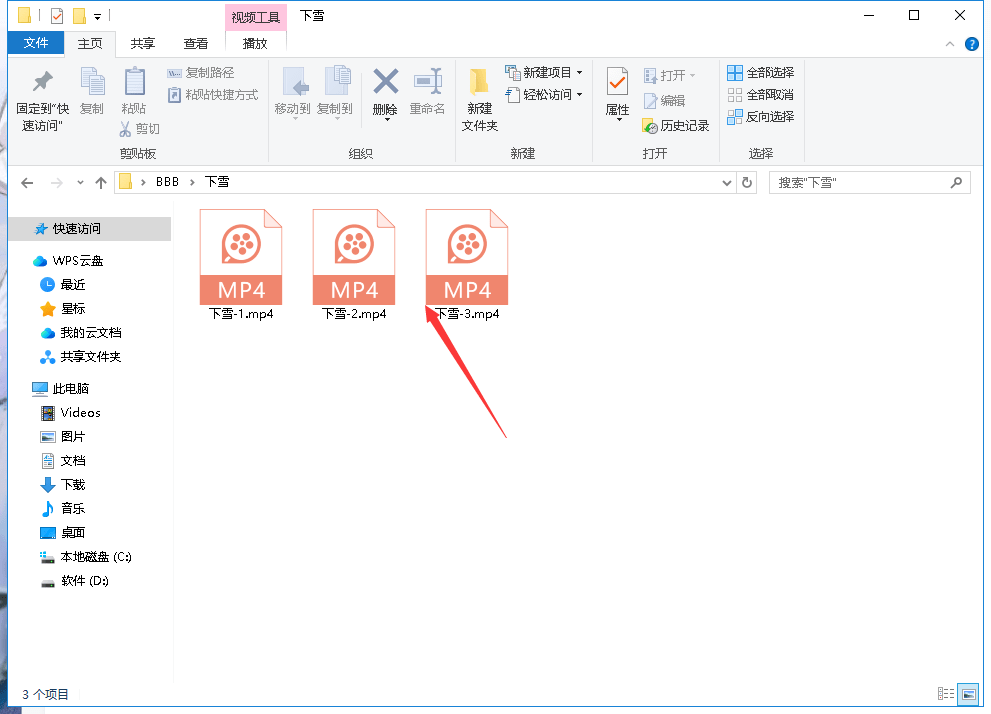The image size is (991, 714).
Task: Refresh the current folder
Action: point(746,183)
